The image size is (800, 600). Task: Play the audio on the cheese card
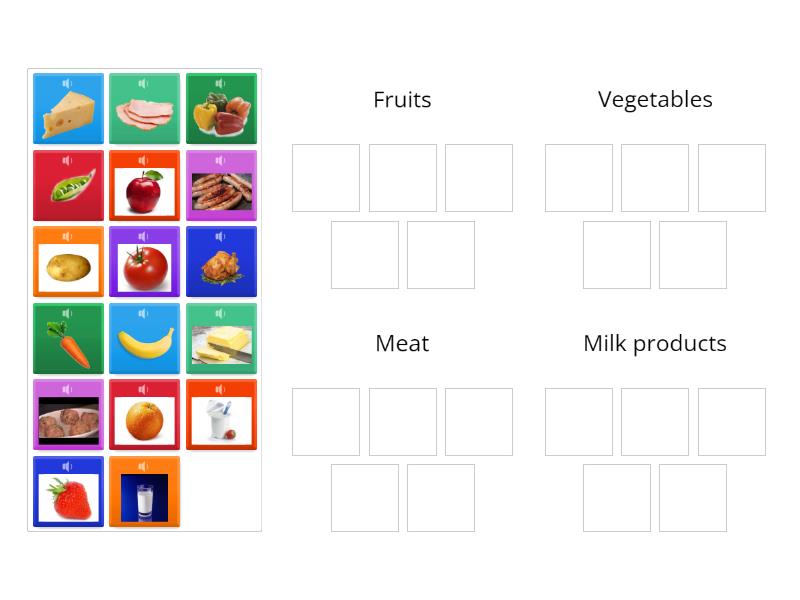pos(67,81)
